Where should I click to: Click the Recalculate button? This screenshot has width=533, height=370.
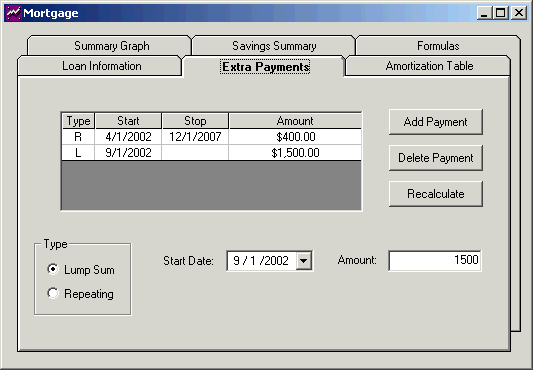click(435, 194)
